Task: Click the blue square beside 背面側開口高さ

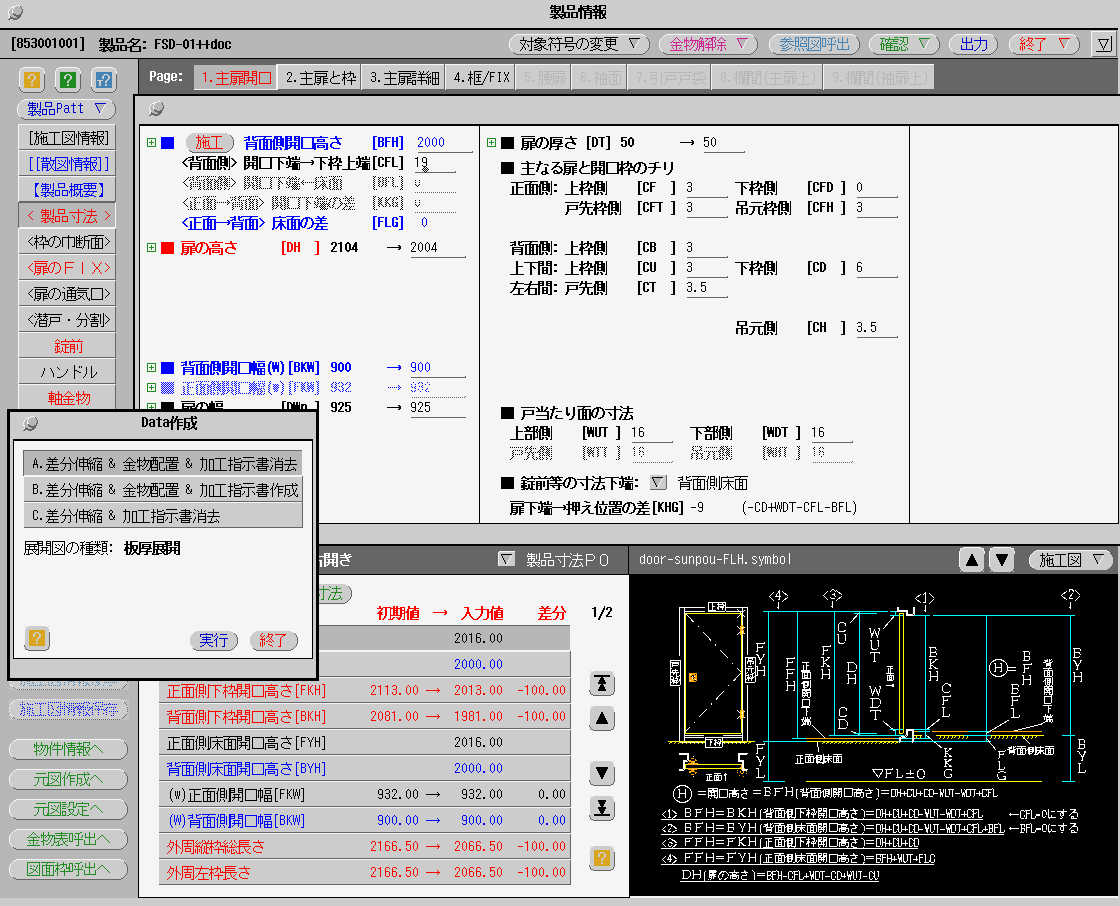Action: click(168, 143)
